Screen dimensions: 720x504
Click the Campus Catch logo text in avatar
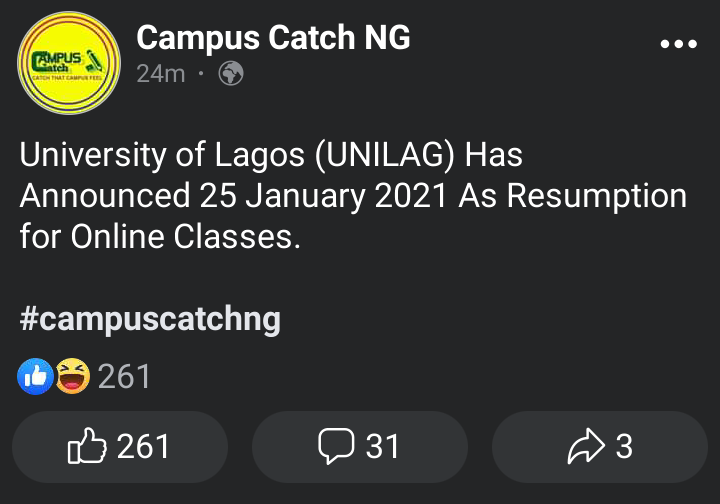click(x=57, y=62)
